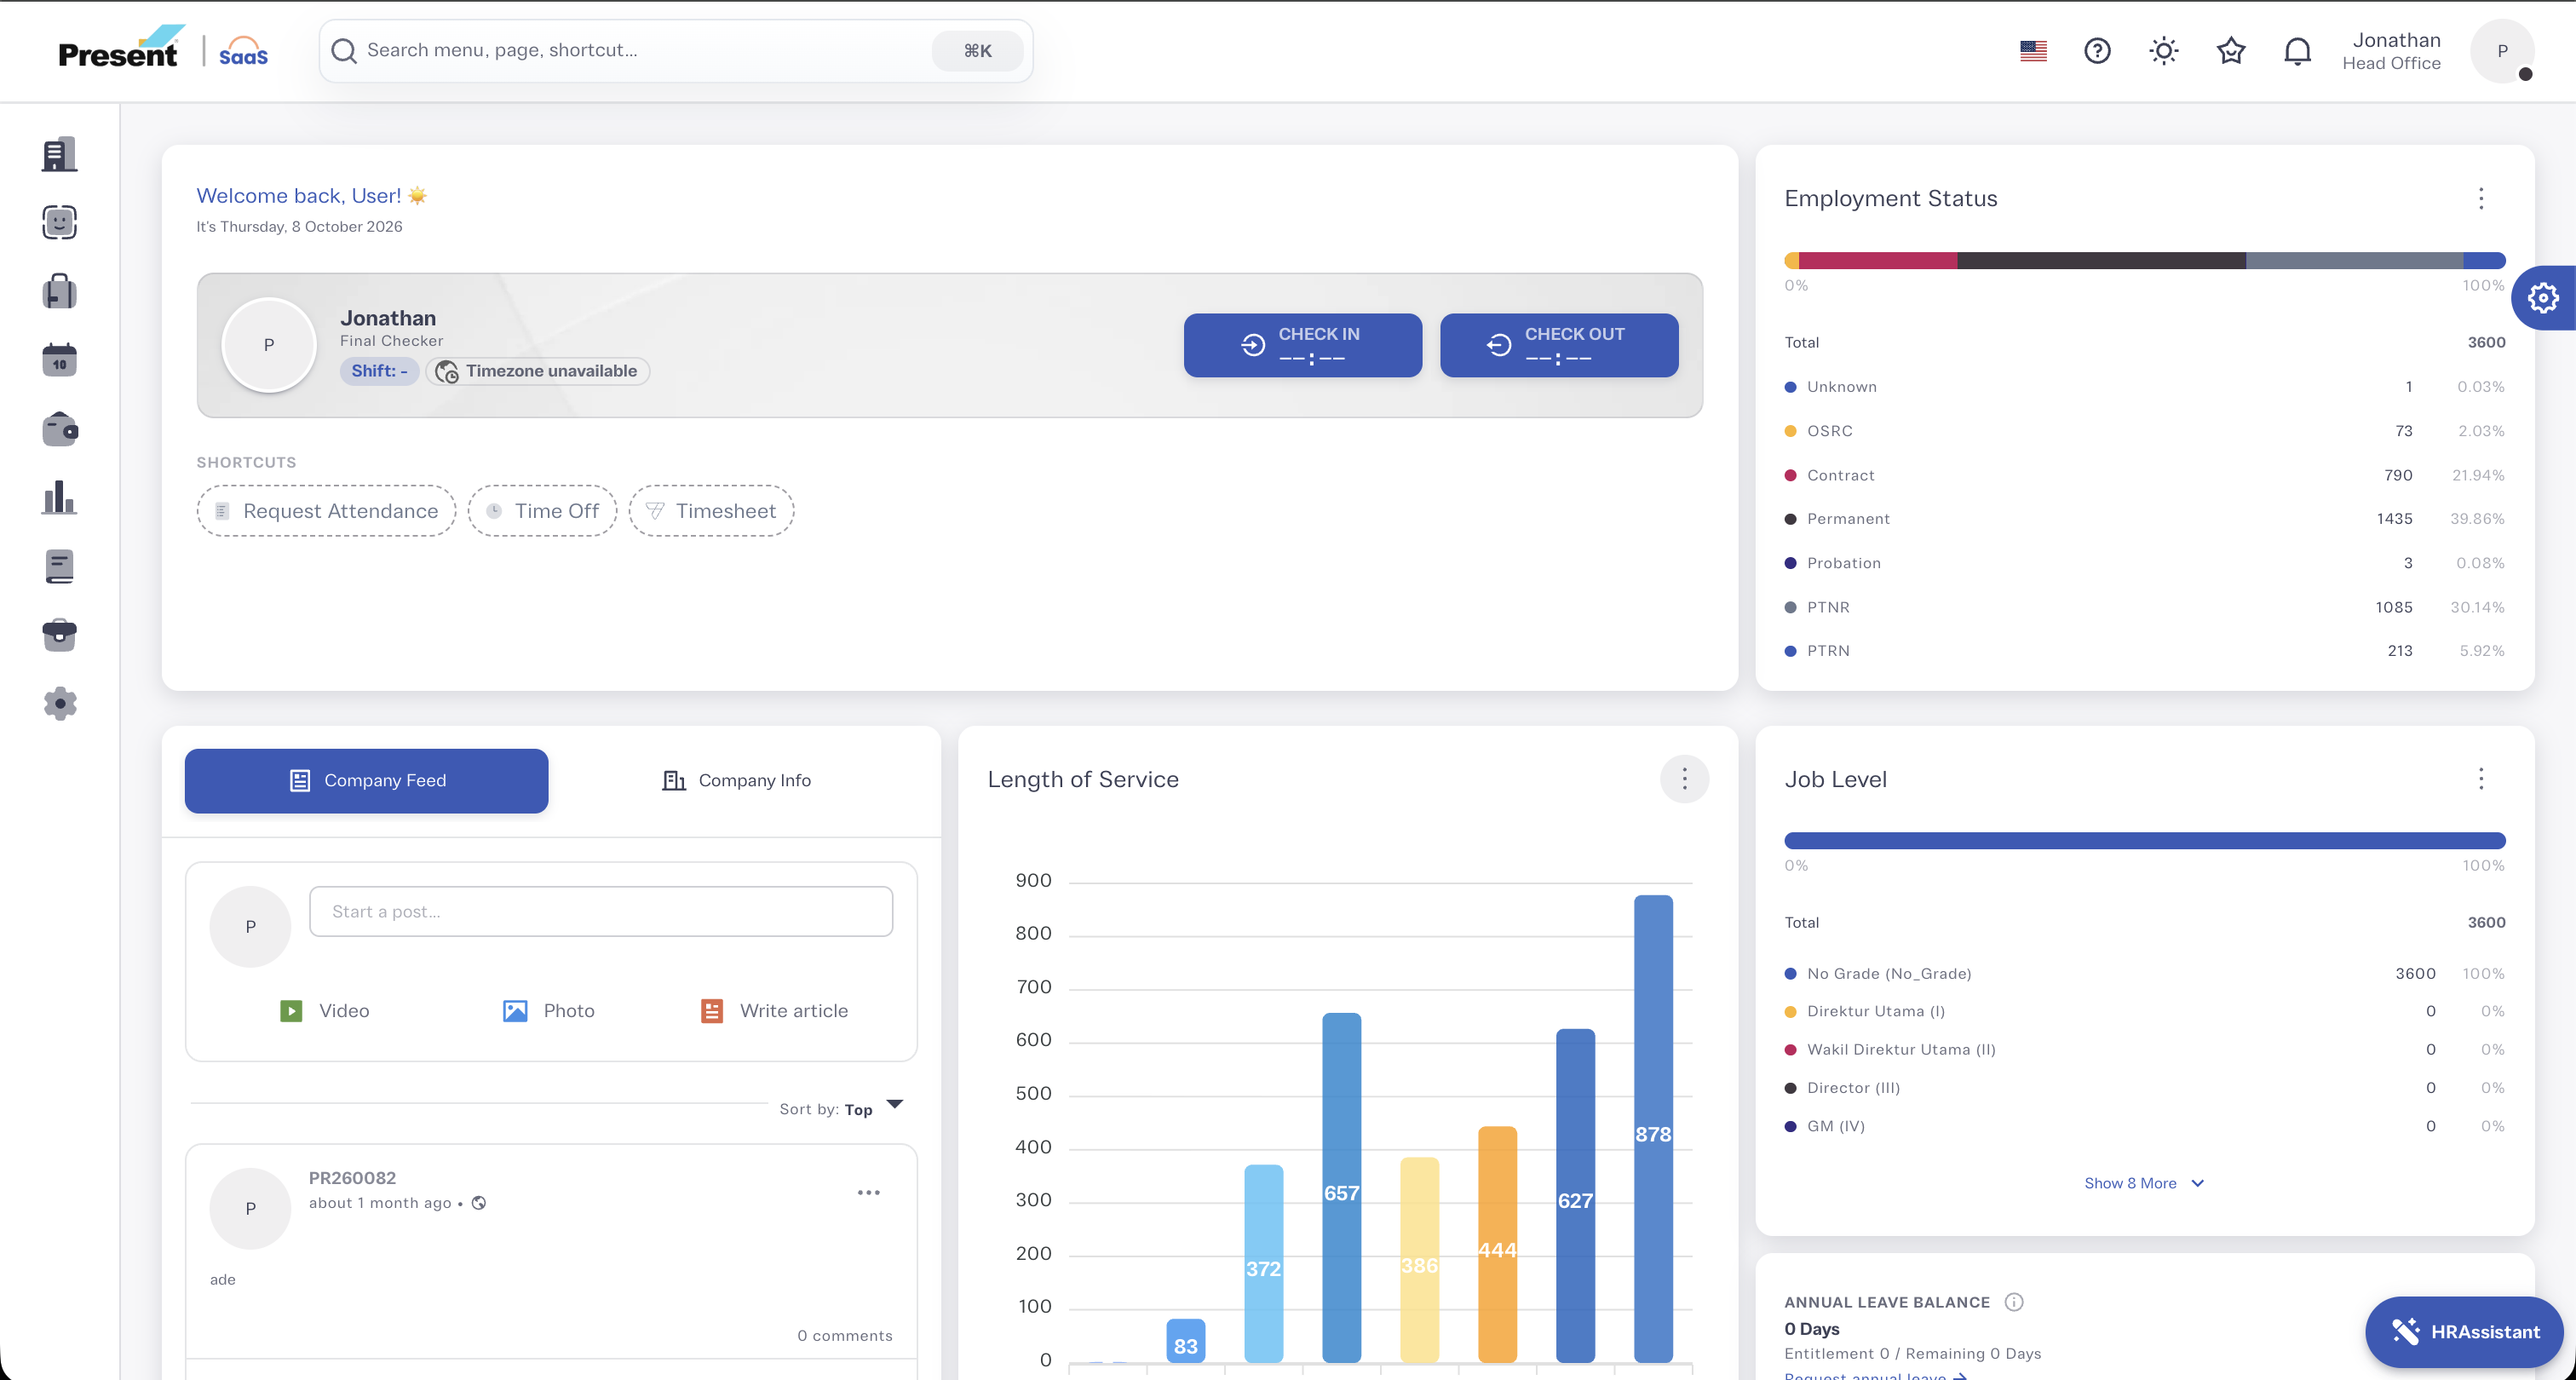Open the Timesheet shortcut
This screenshot has height=1380, width=2576.
pos(711,511)
